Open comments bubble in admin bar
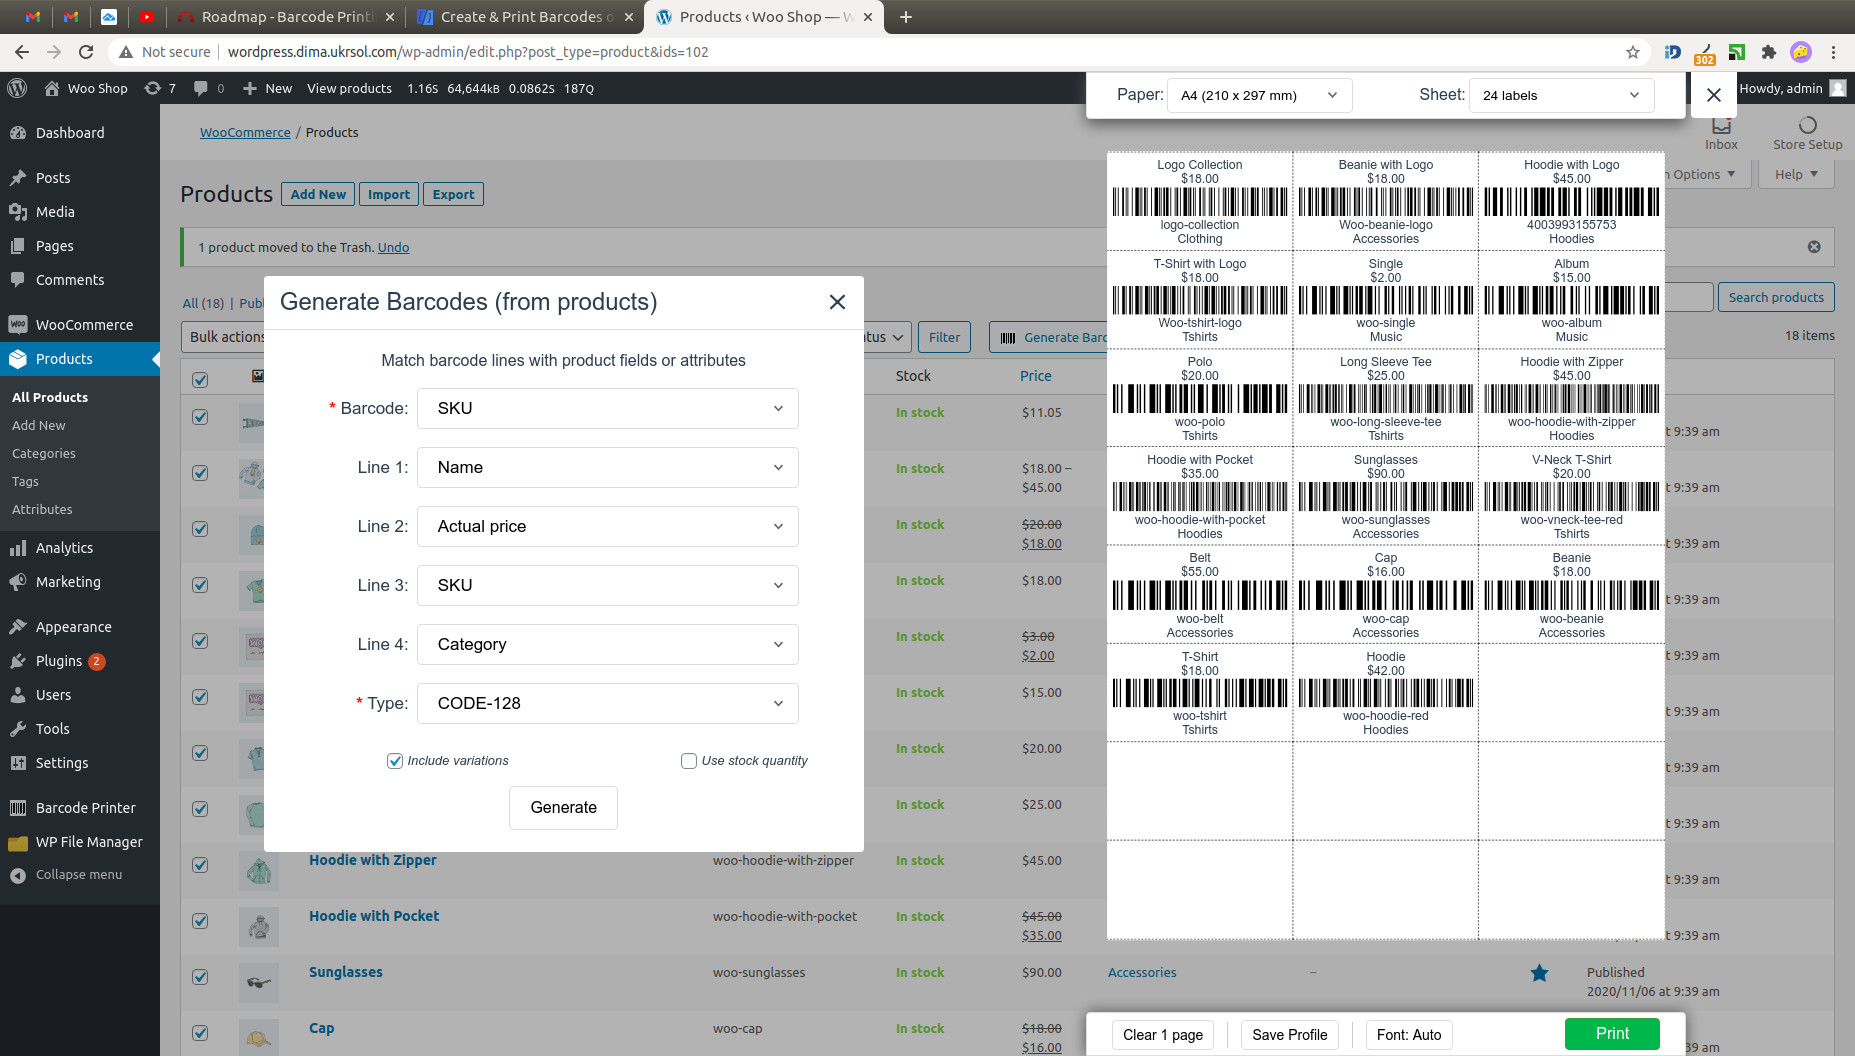 (209, 88)
